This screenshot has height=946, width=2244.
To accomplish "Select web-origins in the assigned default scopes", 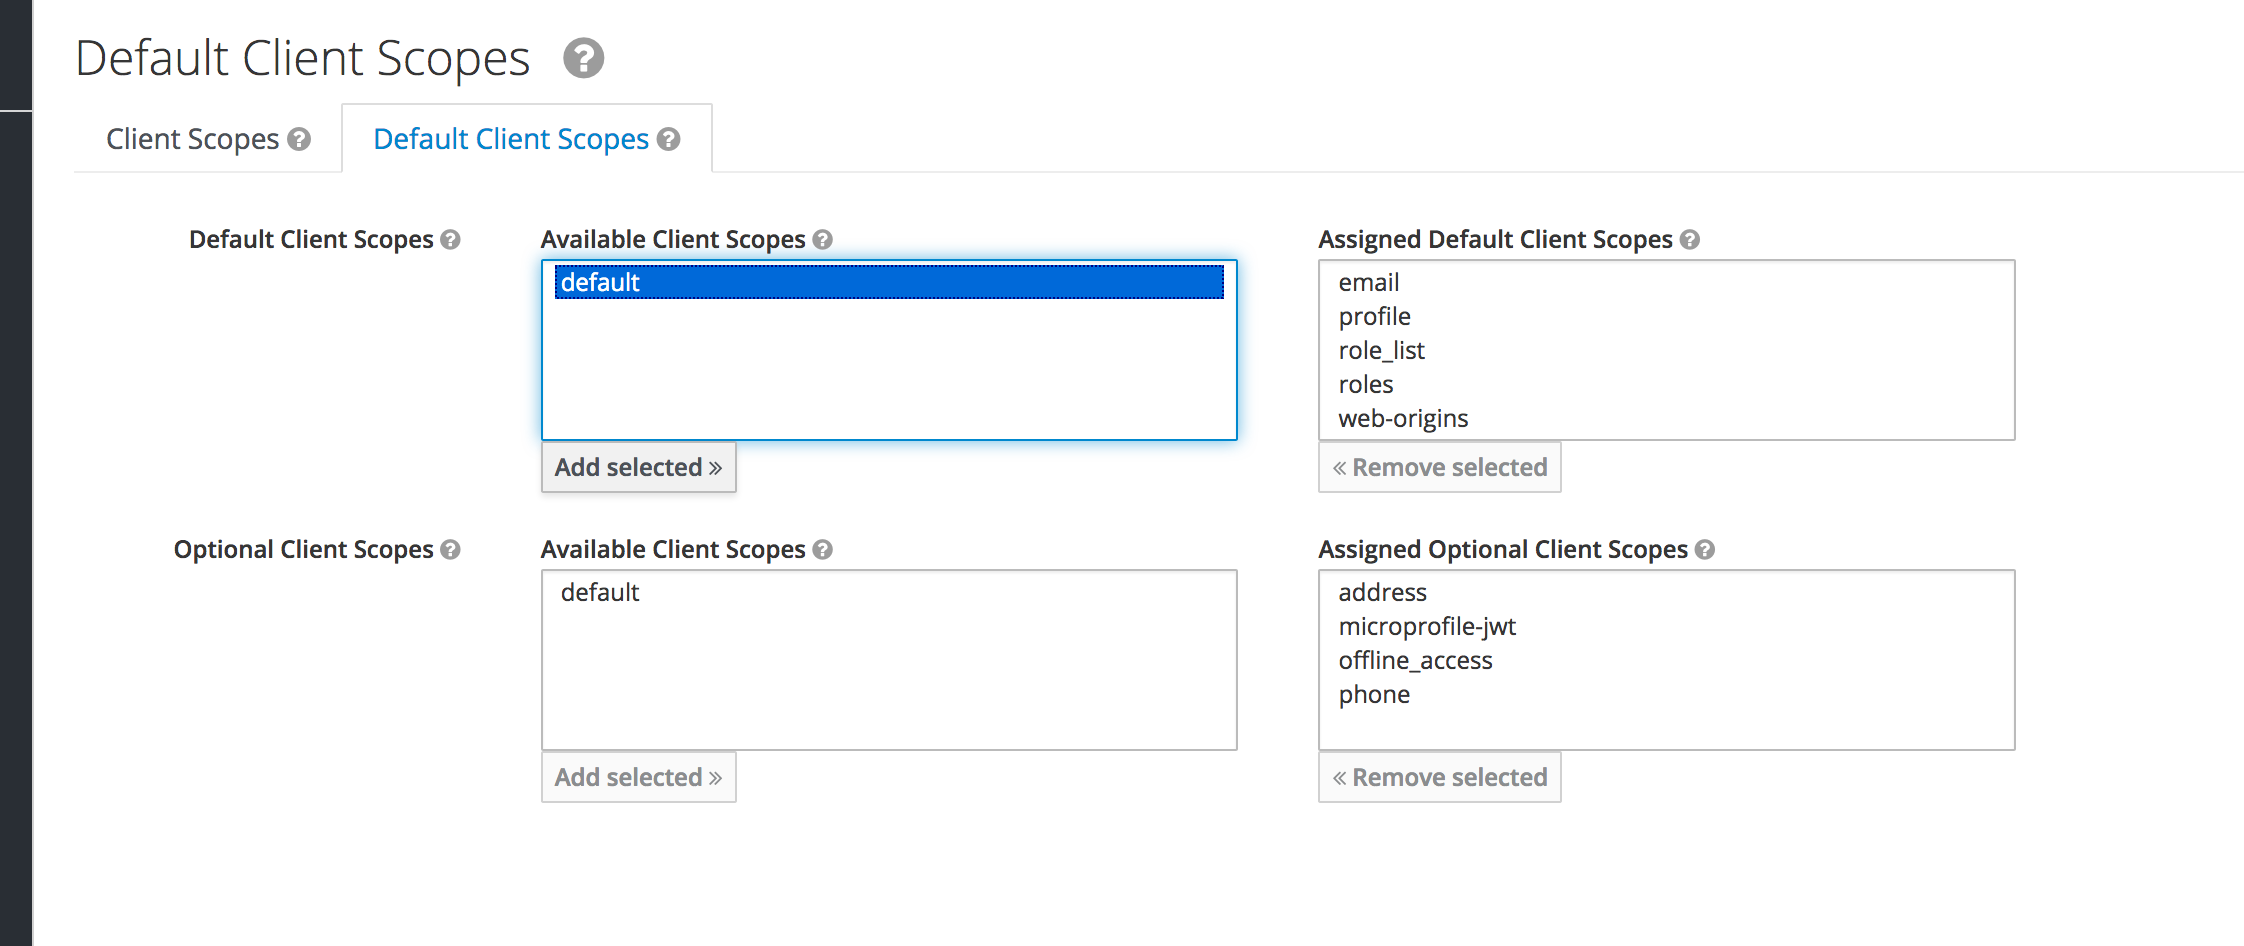I will click(1403, 418).
